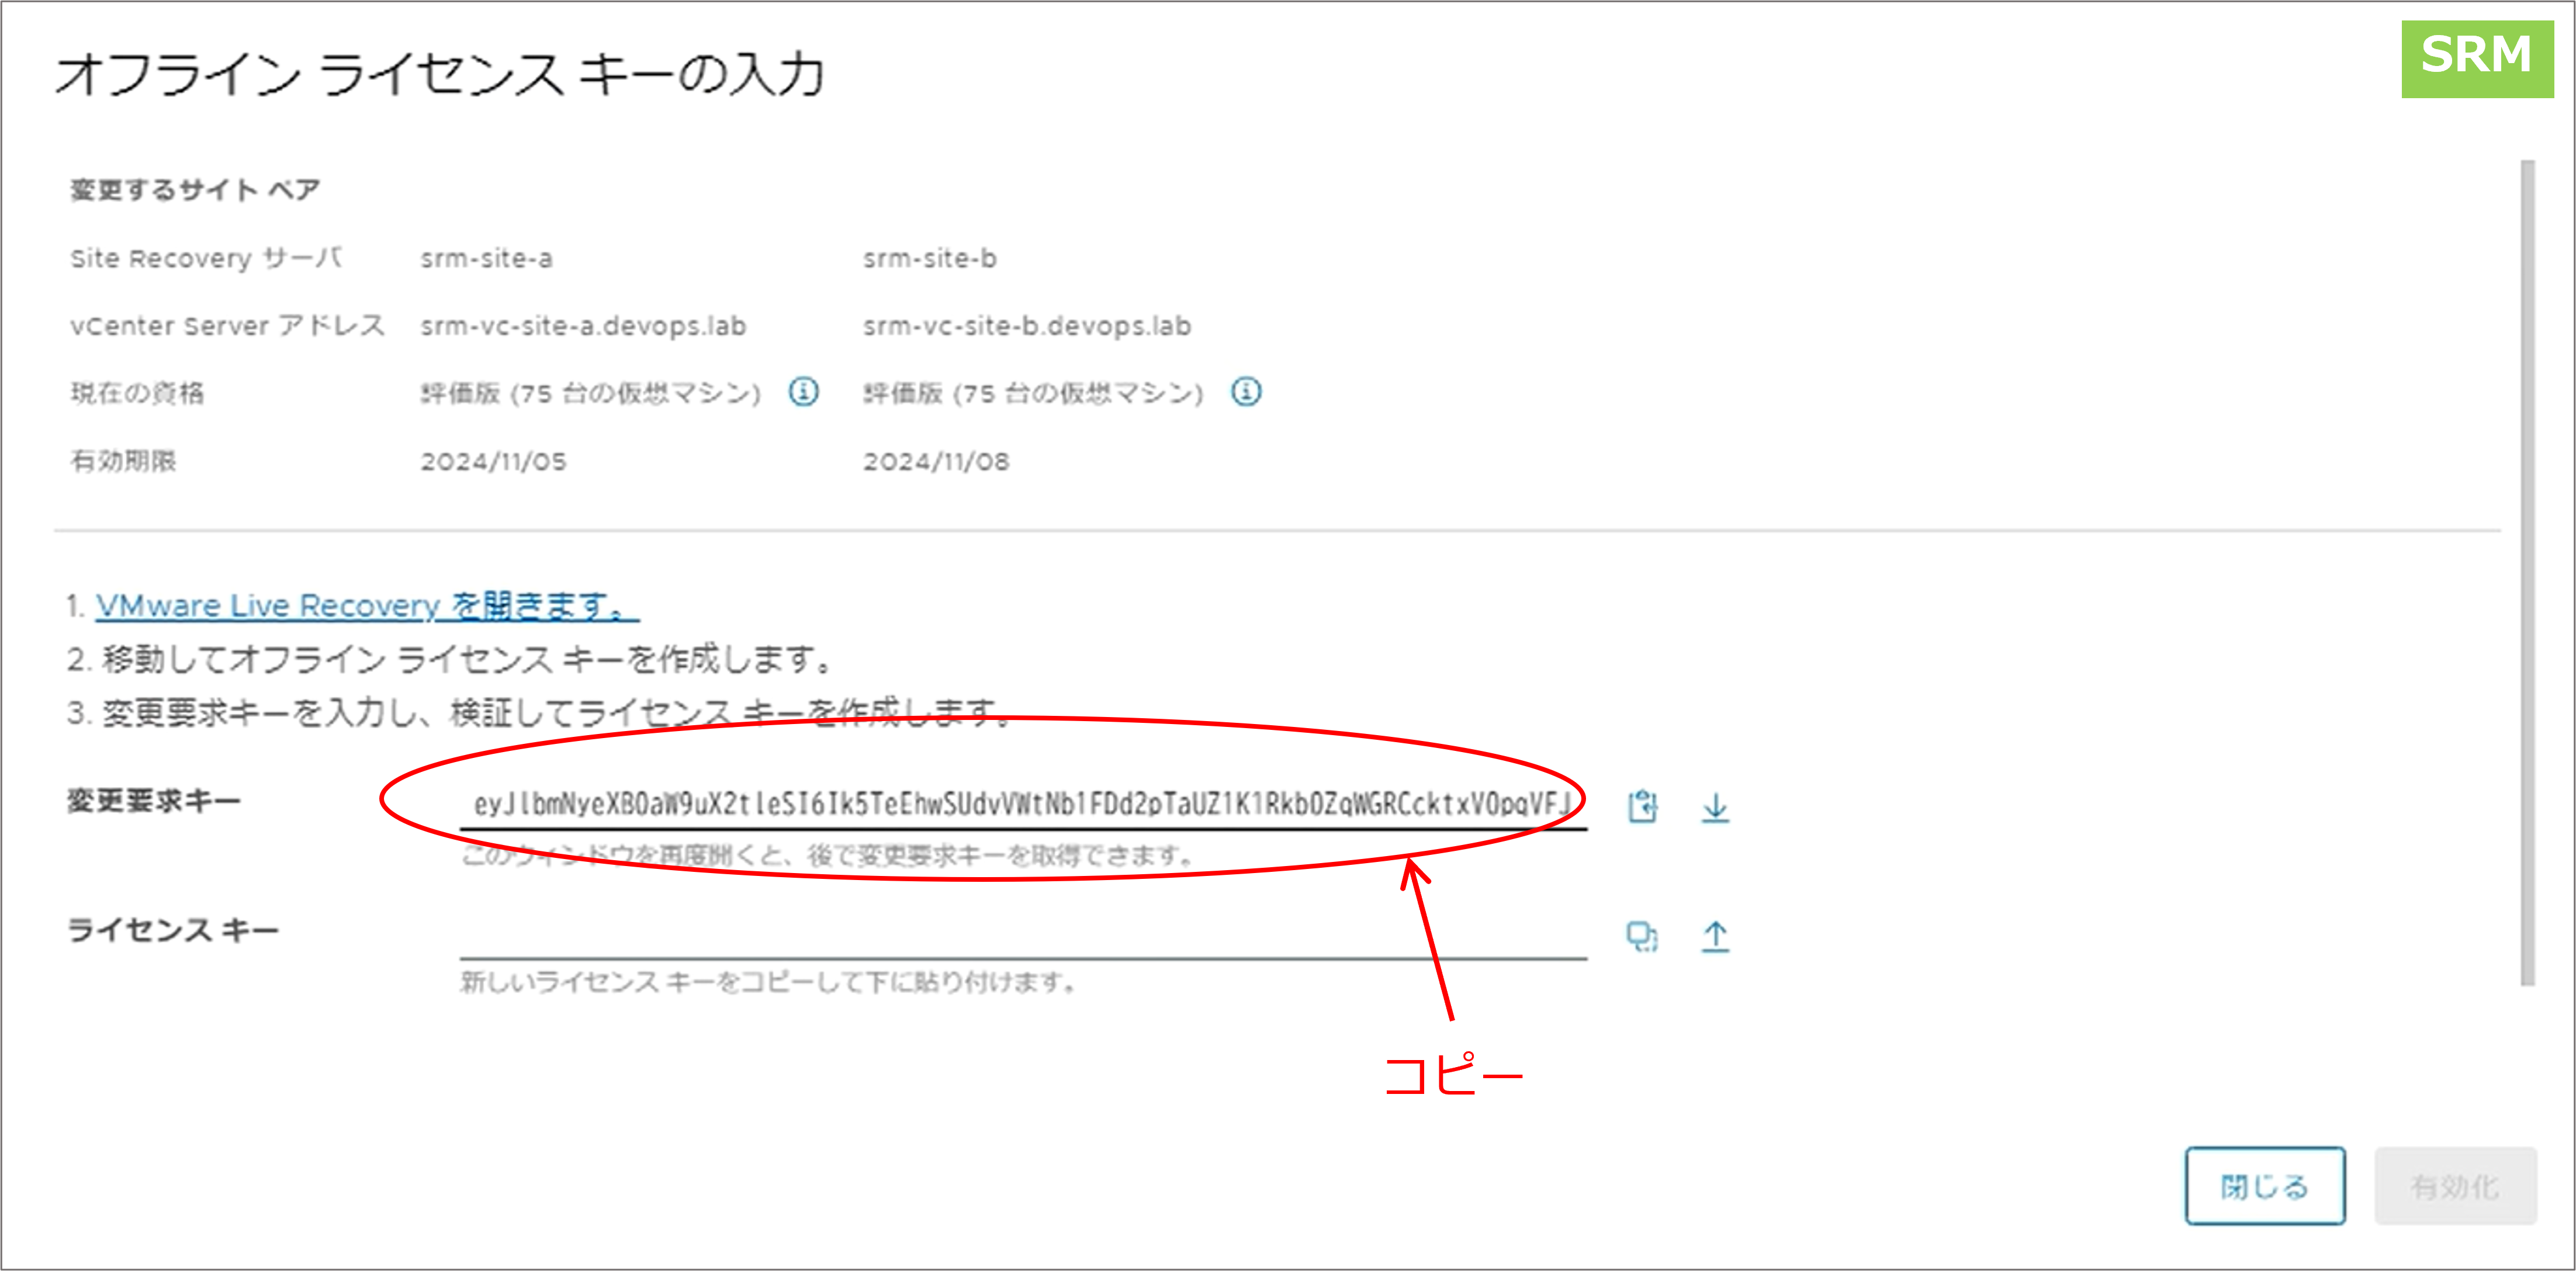Click the dialog's vertical scrollbar
2576x1271 pixels.
2528,572
